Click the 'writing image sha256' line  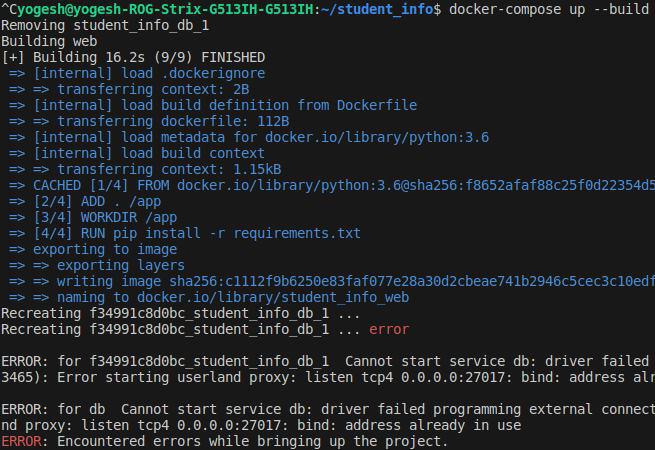332,281
